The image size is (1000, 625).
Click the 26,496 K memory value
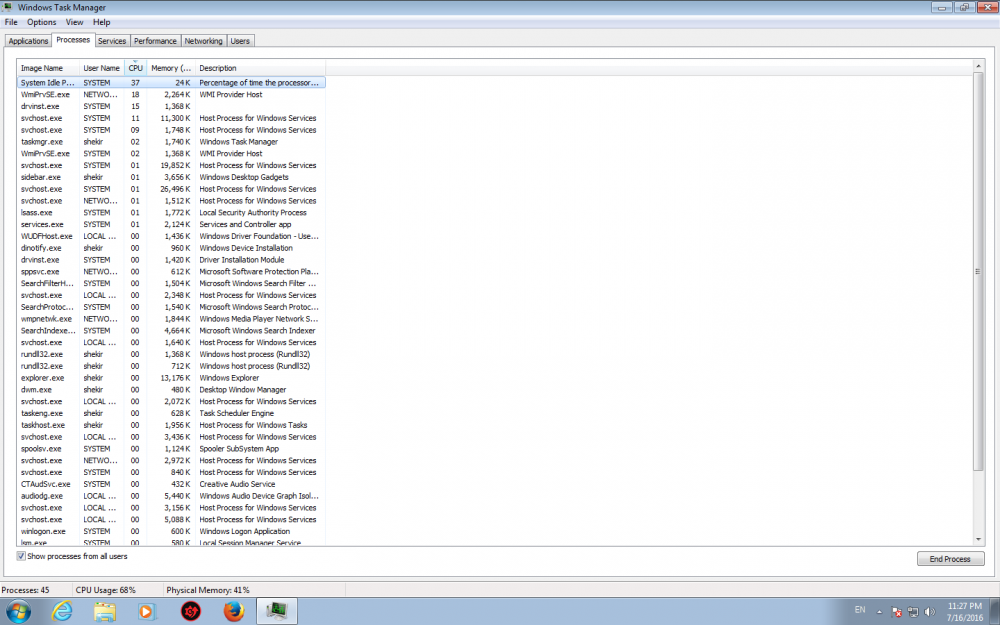[x=175, y=189]
